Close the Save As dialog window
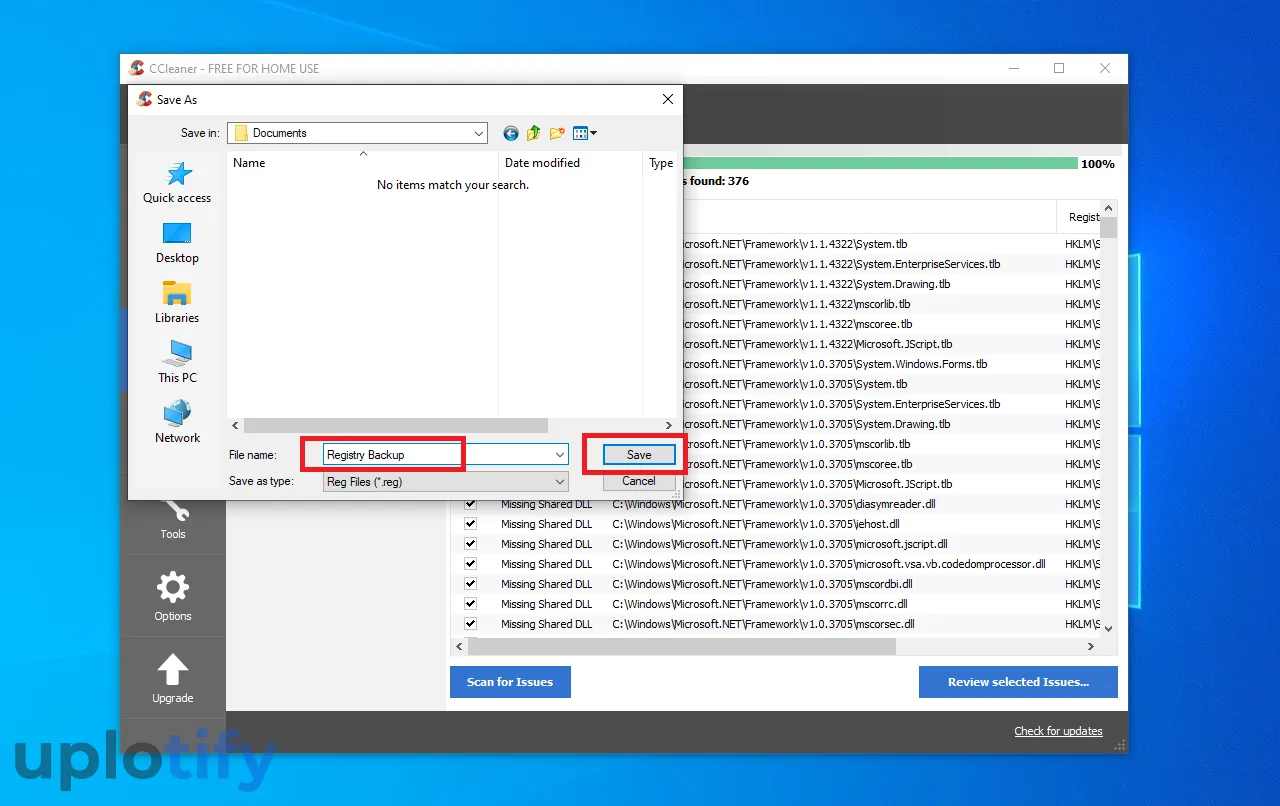Image resolution: width=1280 pixels, height=806 pixels. (668, 99)
